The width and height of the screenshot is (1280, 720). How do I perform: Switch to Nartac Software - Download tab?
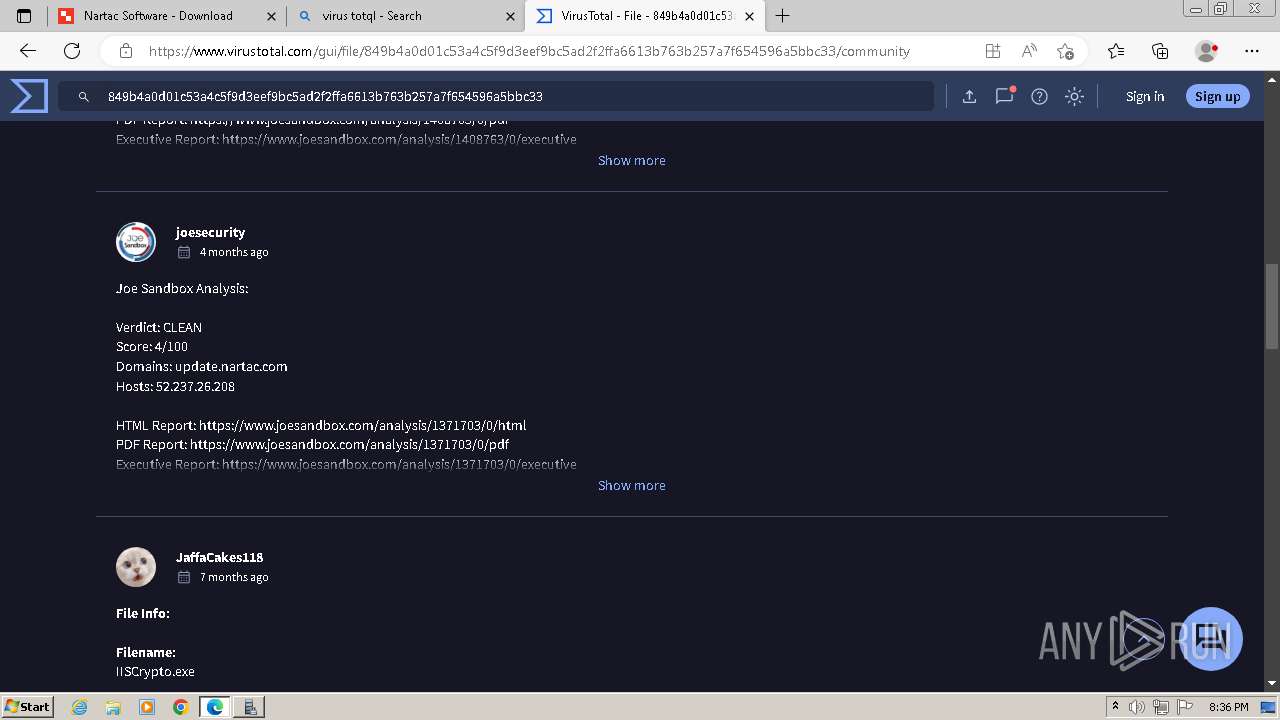pyautogui.click(x=165, y=16)
